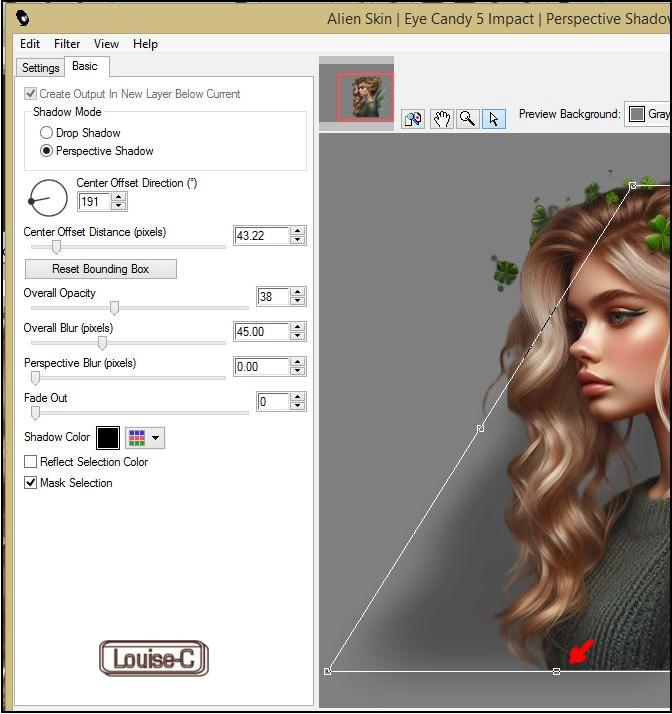The height and width of the screenshot is (714, 672).
Task: Click the Fade Out input field
Action: (273, 402)
